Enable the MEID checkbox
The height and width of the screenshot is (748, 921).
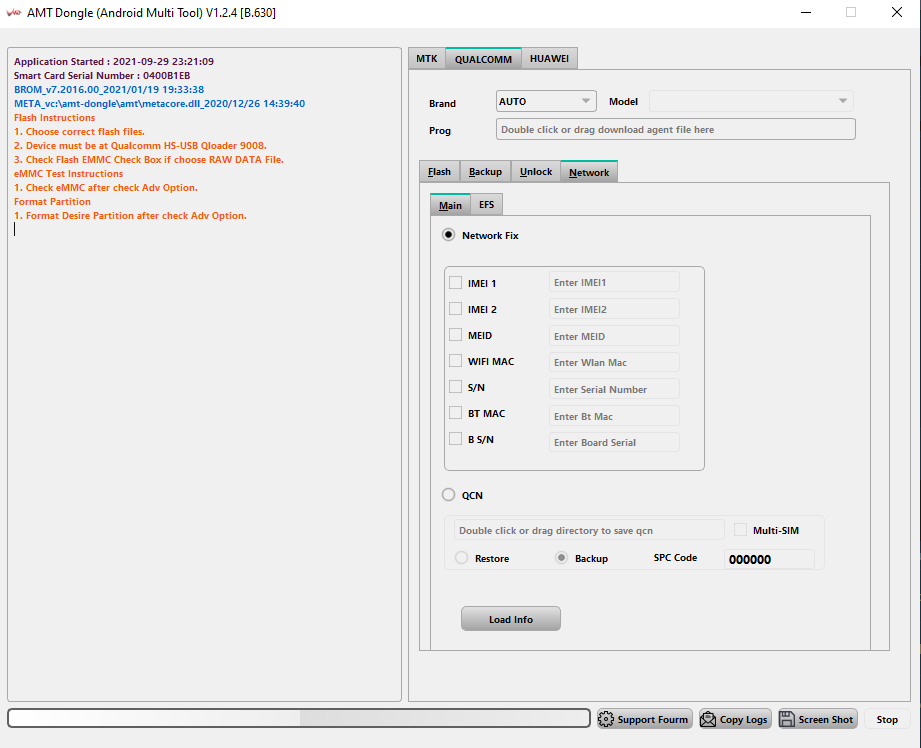[x=455, y=335]
